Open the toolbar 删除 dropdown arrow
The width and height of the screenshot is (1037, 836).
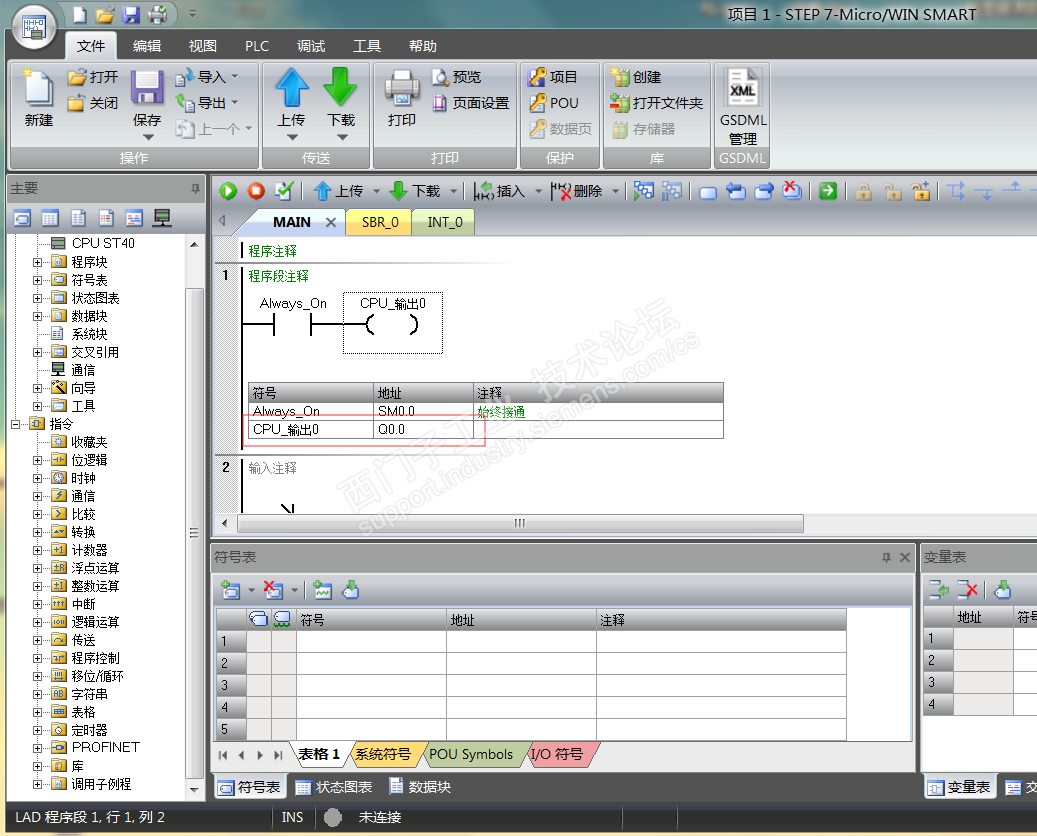coord(615,191)
